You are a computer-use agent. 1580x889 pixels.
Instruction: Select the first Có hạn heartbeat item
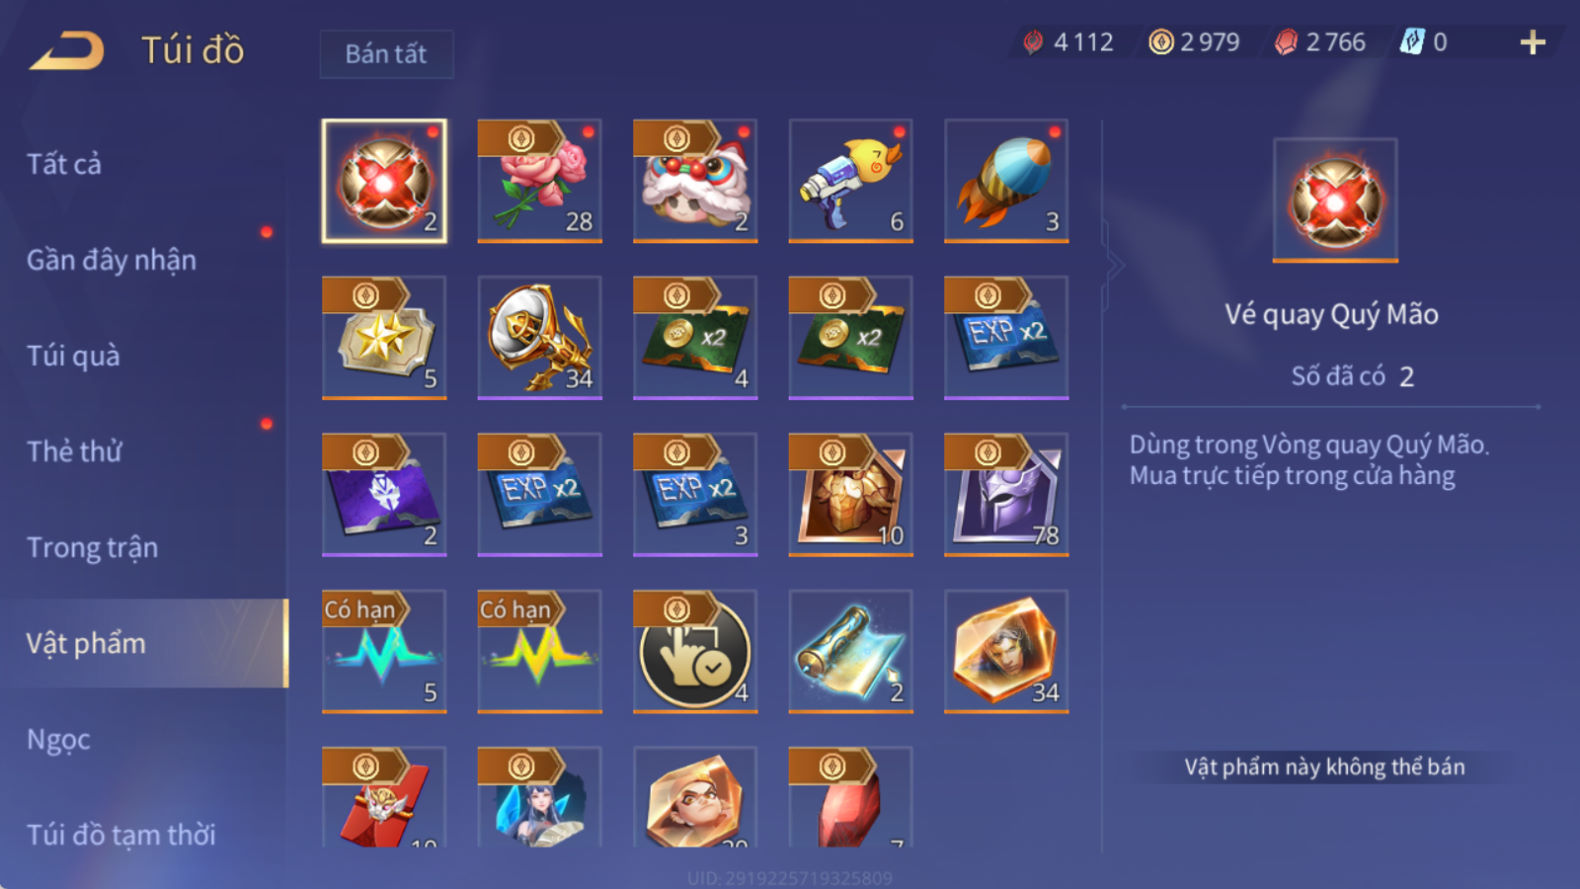click(x=384, y=652)
